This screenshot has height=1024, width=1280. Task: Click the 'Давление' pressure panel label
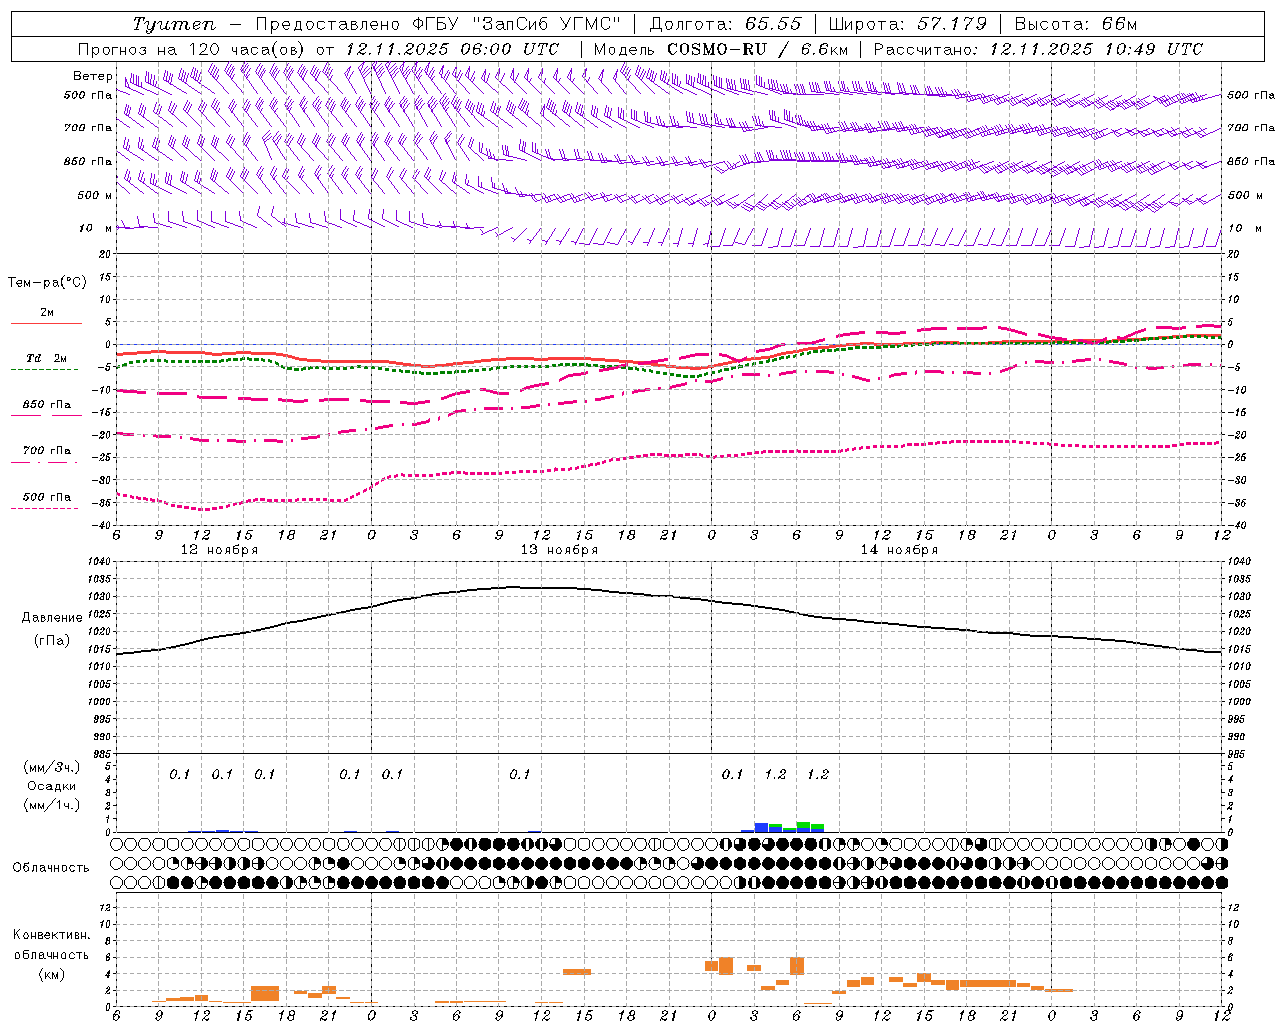(52, 618)
